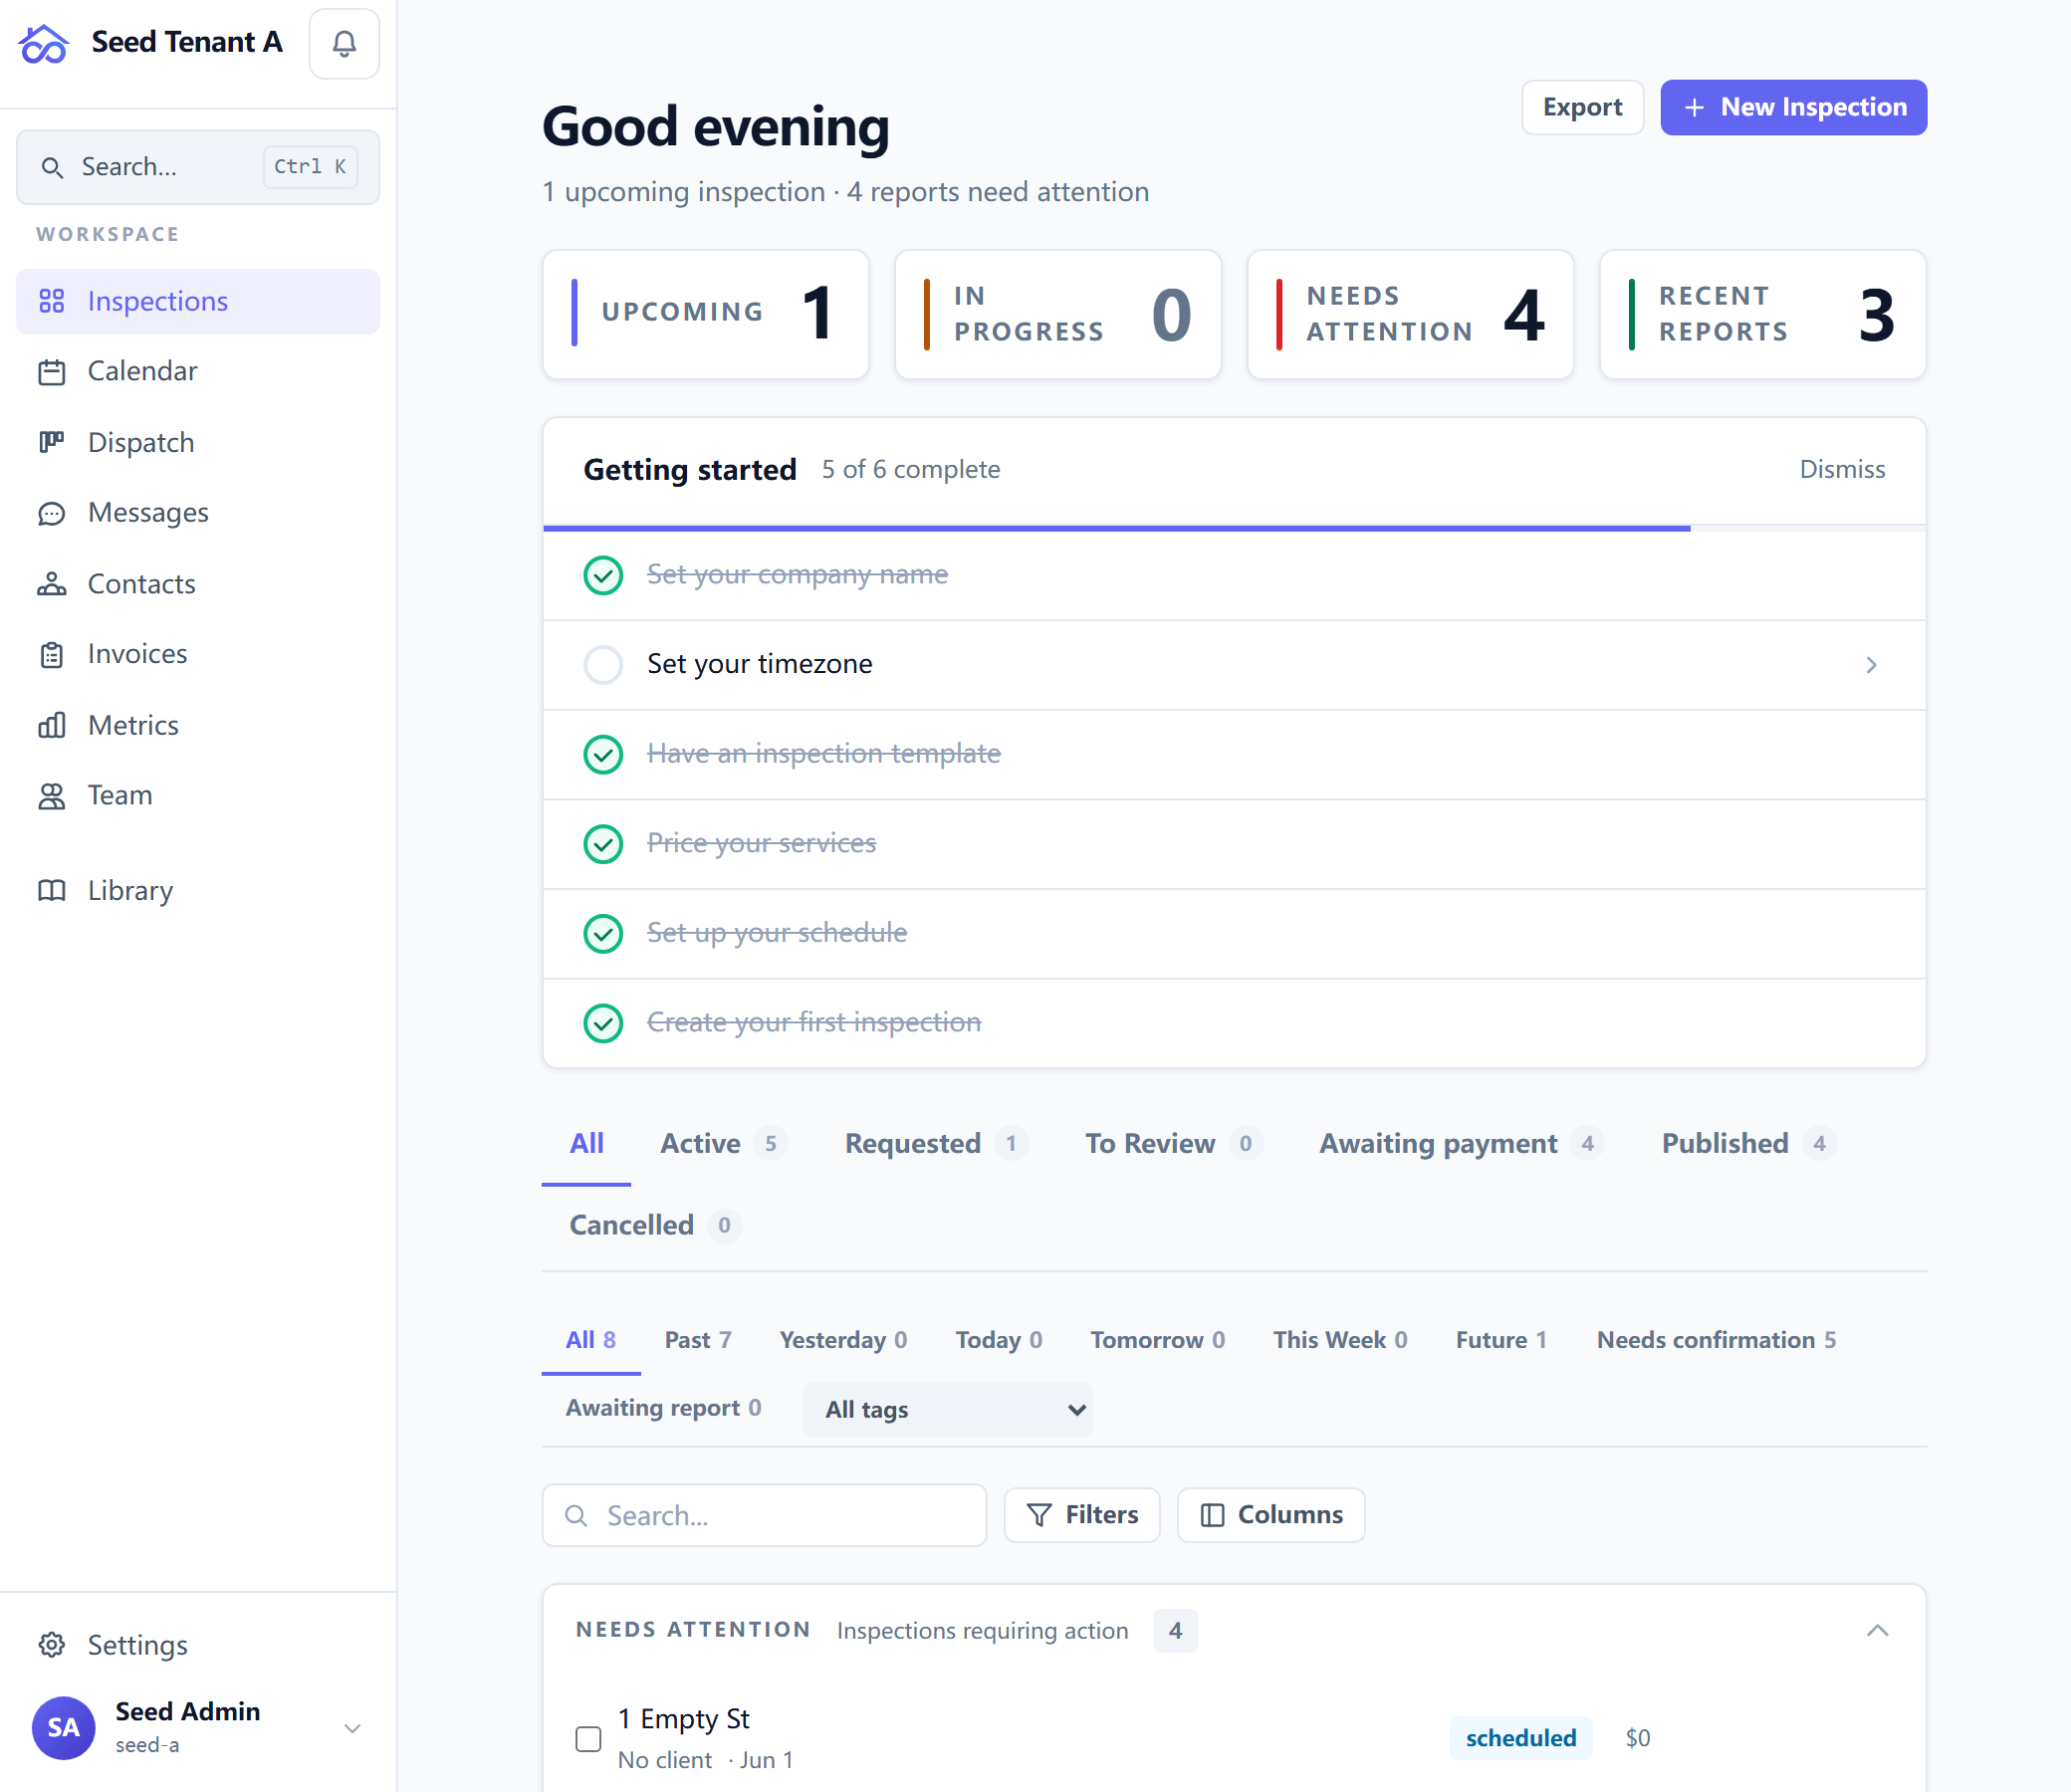Switch to Awaiting payment tab
The width and height of the screenshot is (2071, 1792).
click(1461, 1143)
